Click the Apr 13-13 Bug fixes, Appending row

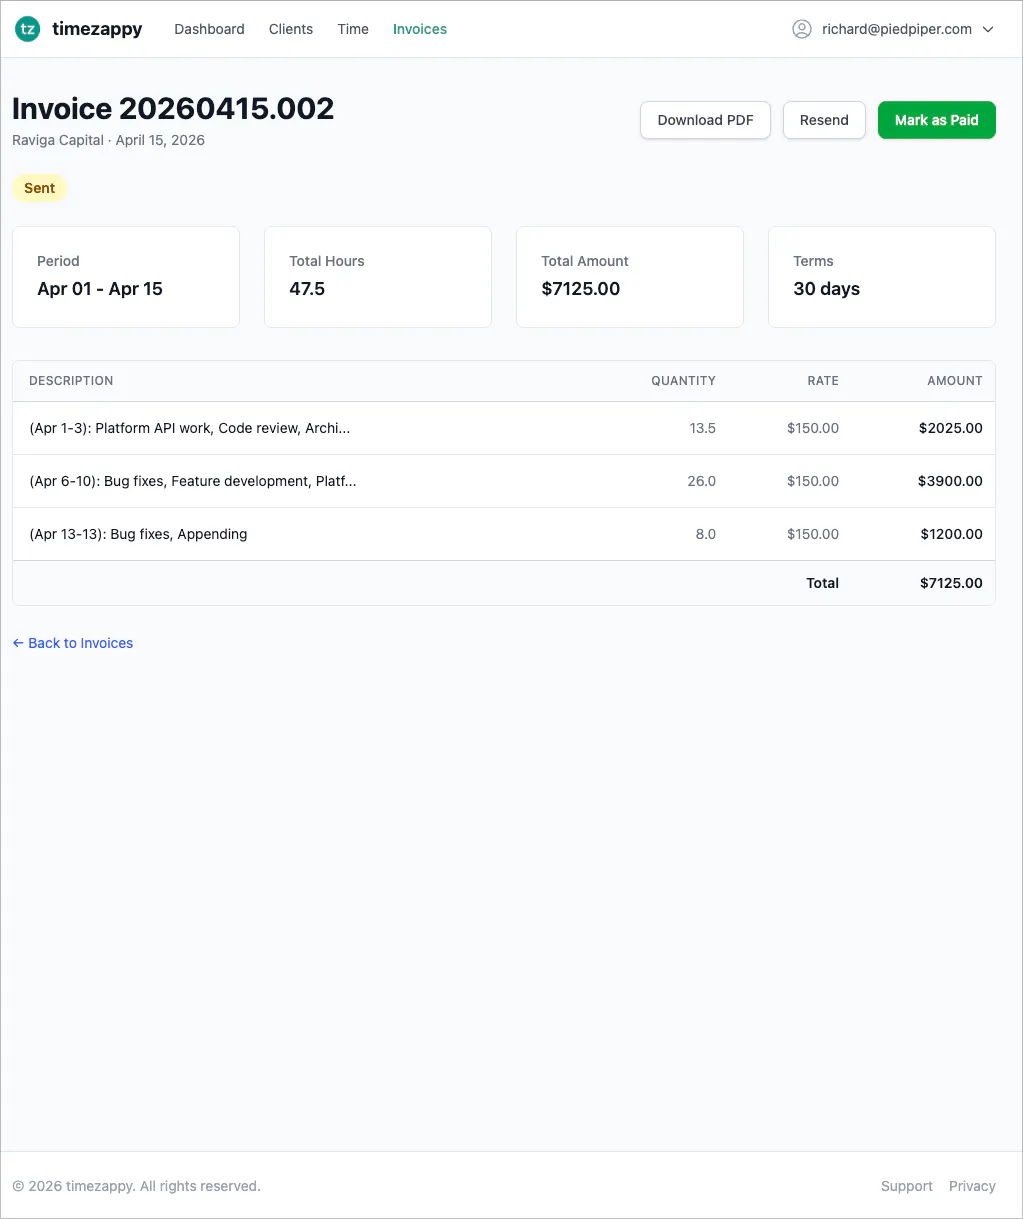tap(504, 534)
